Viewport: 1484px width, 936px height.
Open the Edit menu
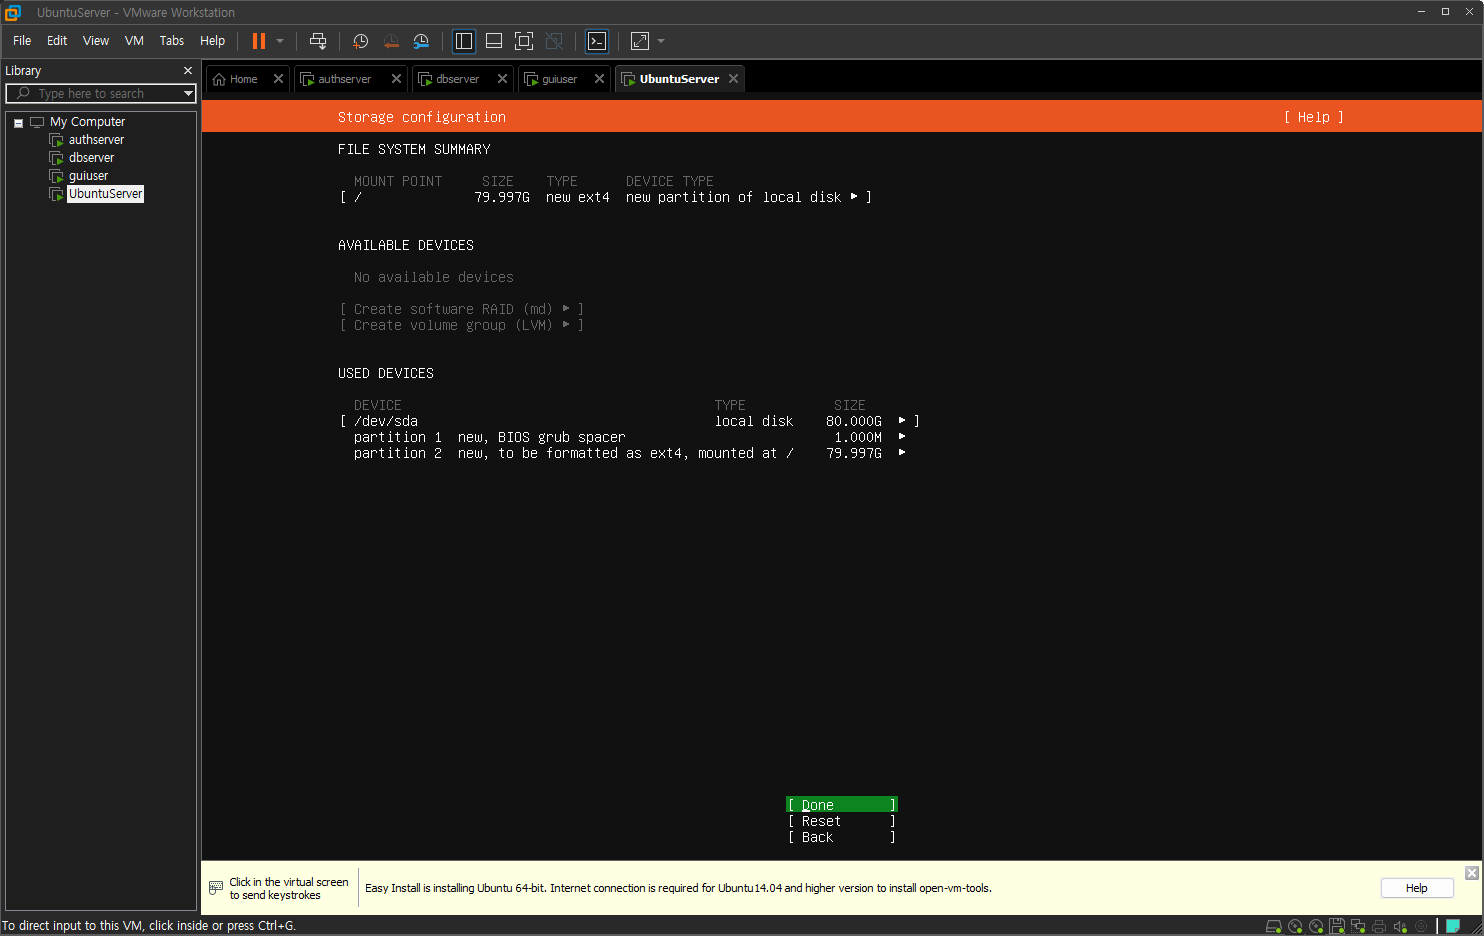point(57,41)
